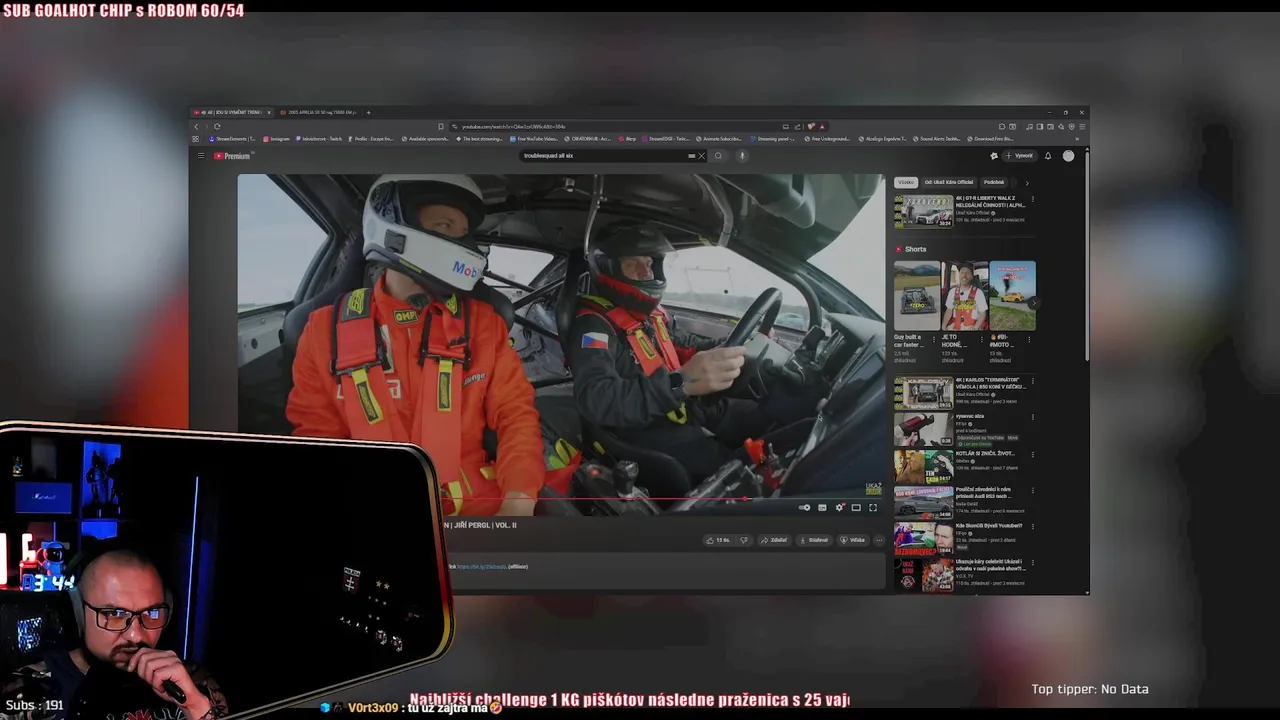Show more filter chips with the right arrow

1026,183
